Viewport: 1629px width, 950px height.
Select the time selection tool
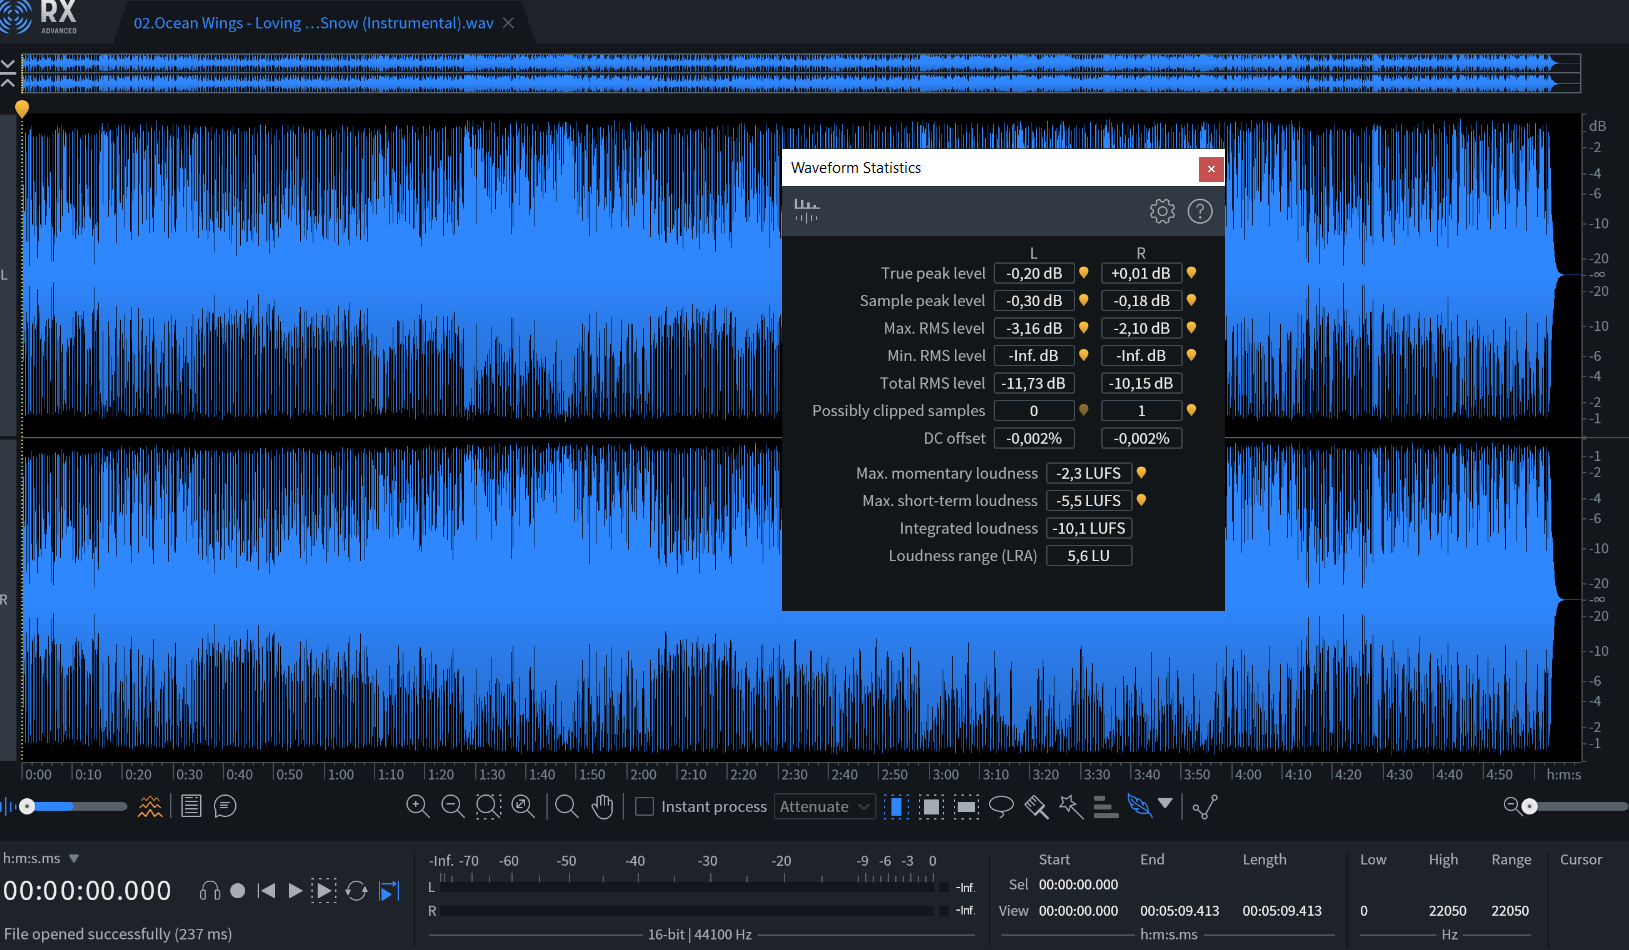[x=897, y=806]
